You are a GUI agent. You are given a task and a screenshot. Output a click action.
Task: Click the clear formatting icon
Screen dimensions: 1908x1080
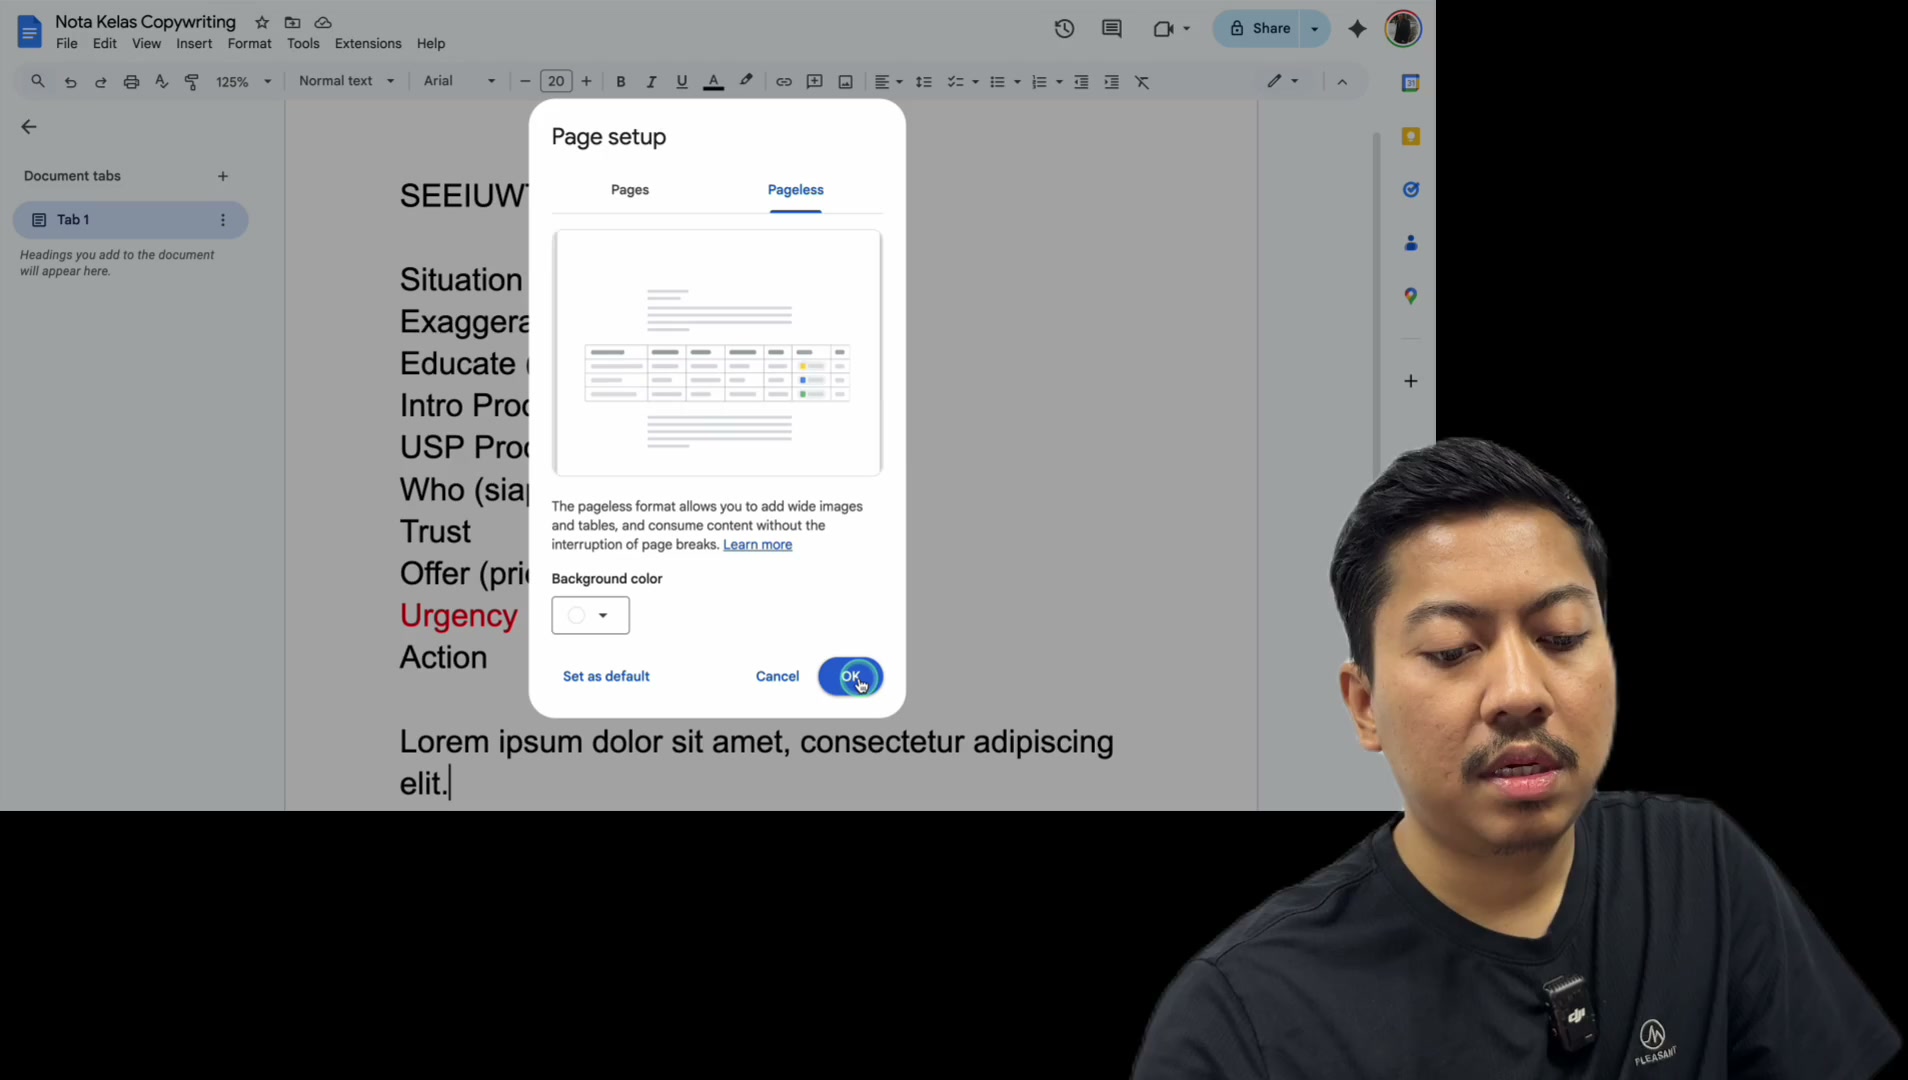[x=1142, y=82]
